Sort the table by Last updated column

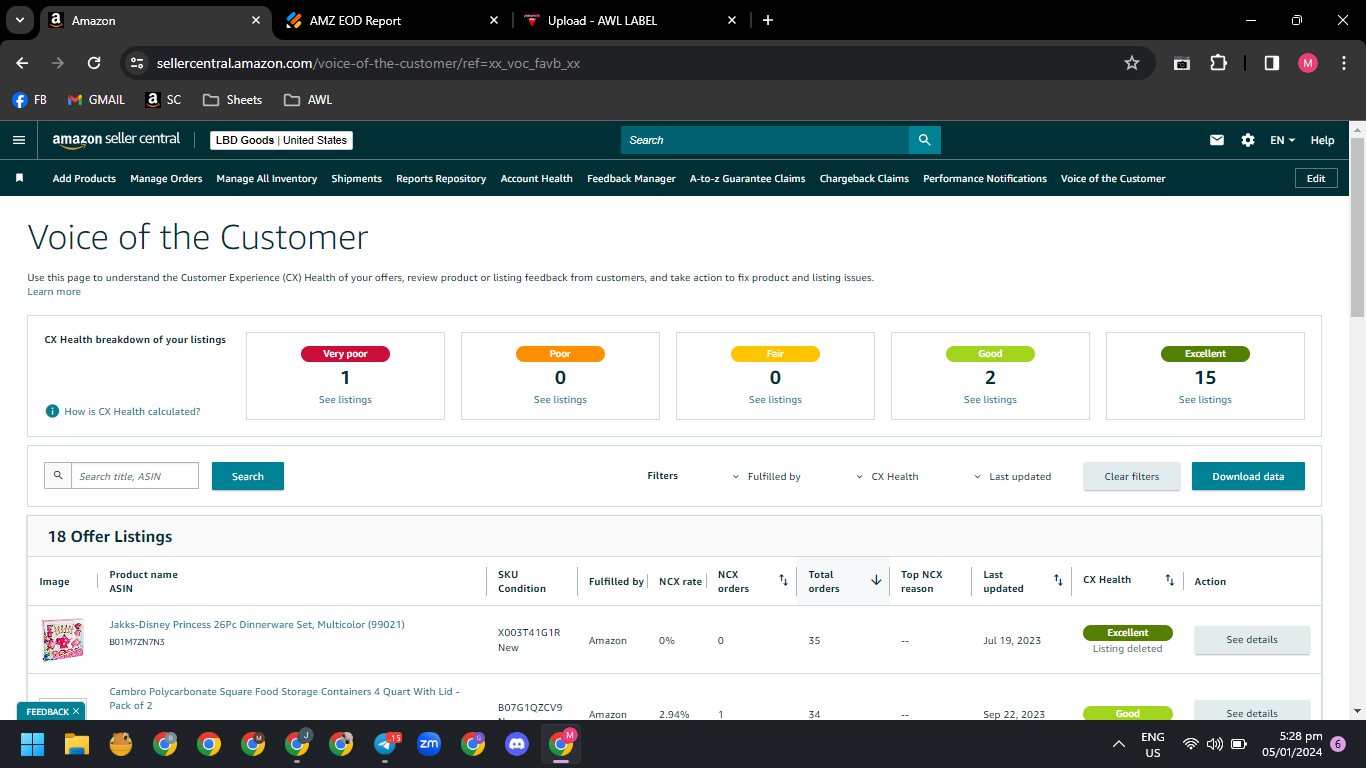click(1058, 581)
